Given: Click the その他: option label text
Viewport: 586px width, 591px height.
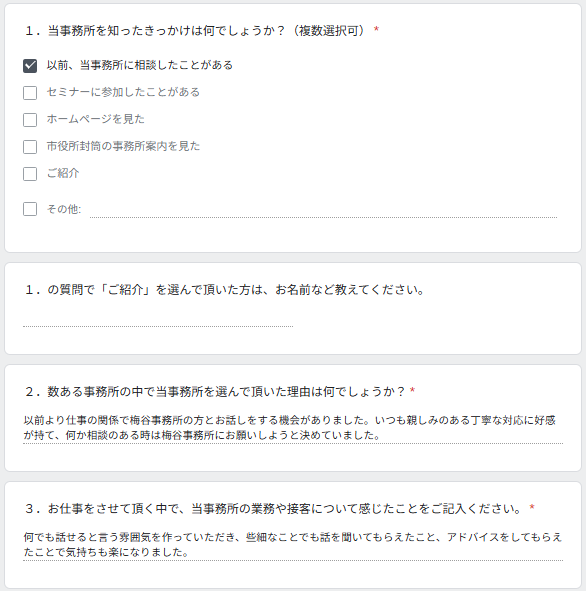Looking at the screenshot, I should point(64,209).
